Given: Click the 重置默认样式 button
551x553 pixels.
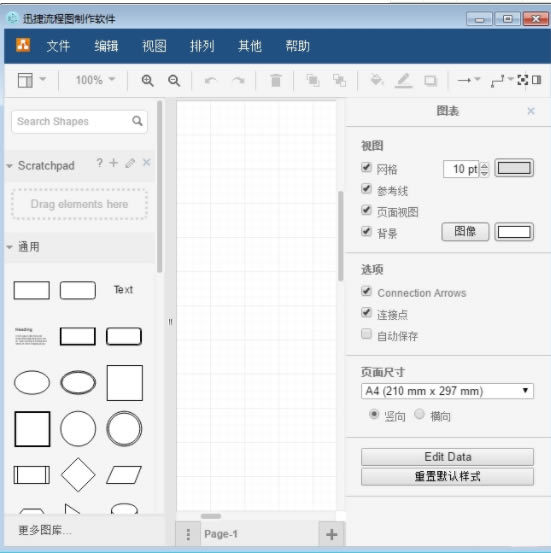Looking at the screenshot, I should [447, 477].
